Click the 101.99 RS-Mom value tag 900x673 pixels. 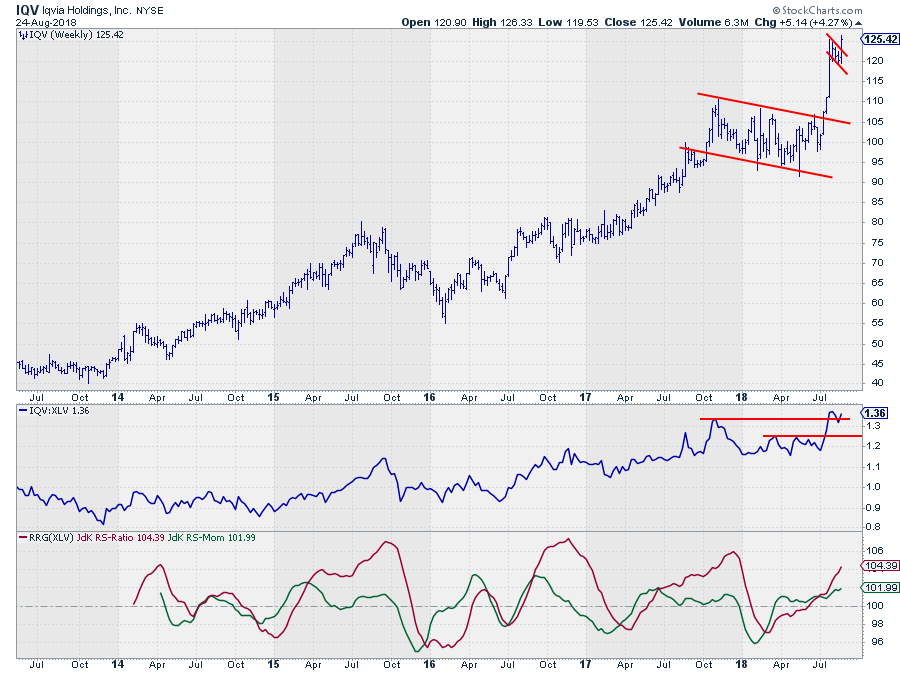[x=880, y=588]
